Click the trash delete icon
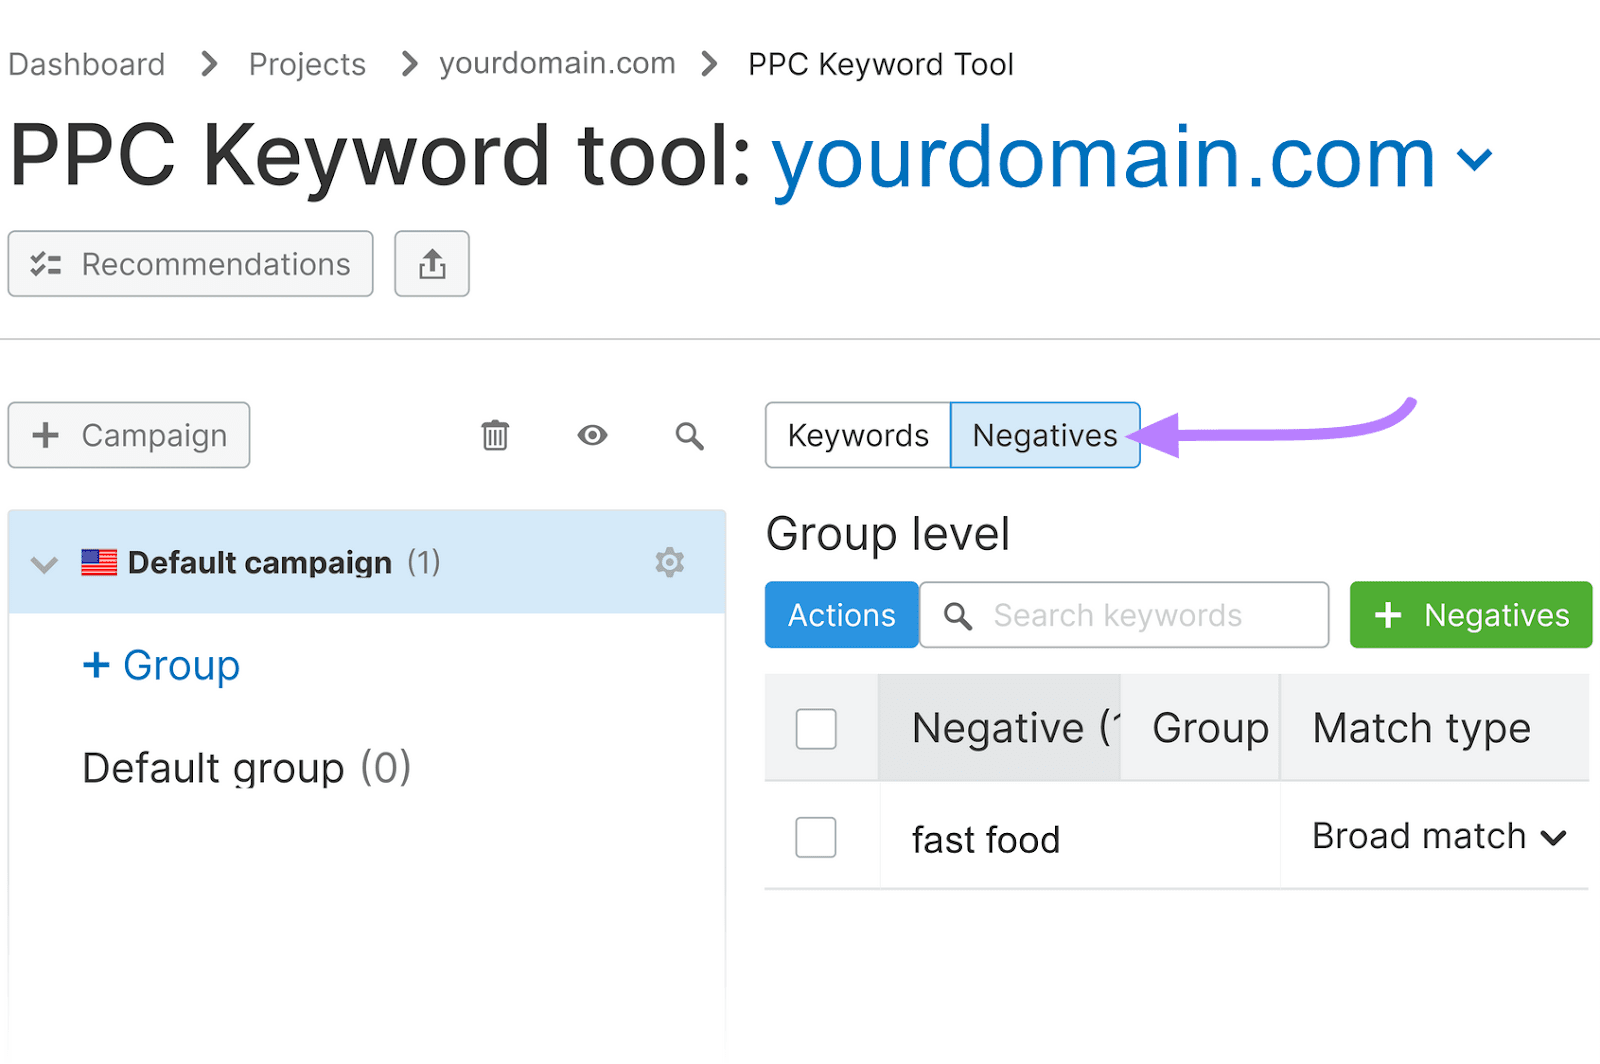The width and height of the screenshot is (1600, 1064). [x=495, y=435]
